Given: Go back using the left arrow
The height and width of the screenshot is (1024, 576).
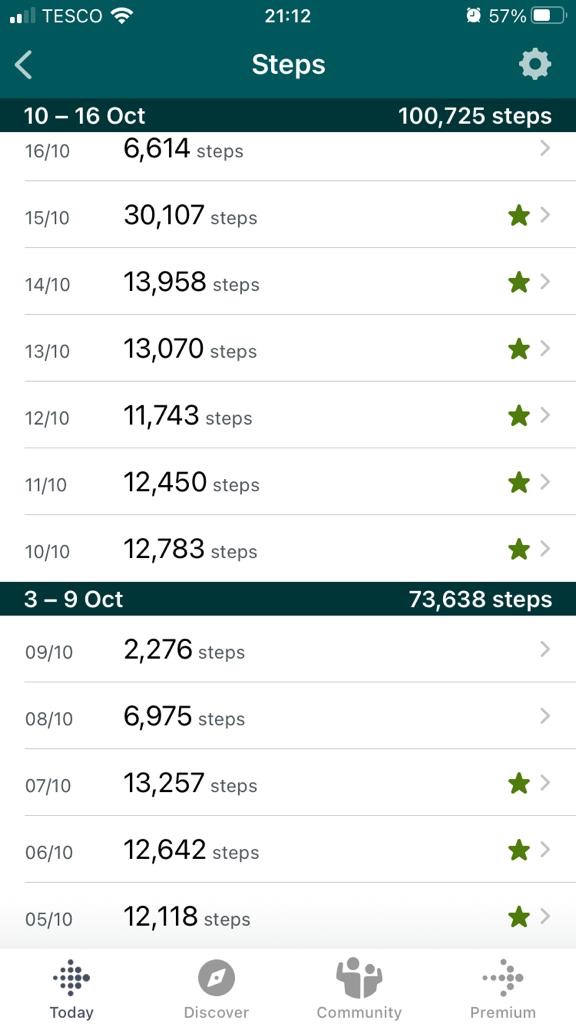Looking at the screenshot, I should (x=24, y=65).
